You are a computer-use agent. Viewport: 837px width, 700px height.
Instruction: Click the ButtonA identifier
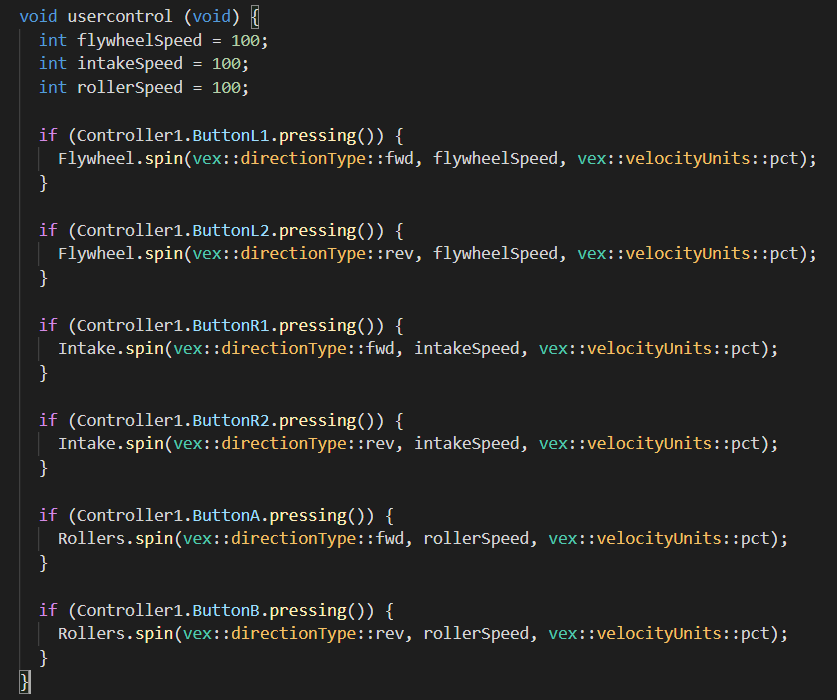pos(226,516)
